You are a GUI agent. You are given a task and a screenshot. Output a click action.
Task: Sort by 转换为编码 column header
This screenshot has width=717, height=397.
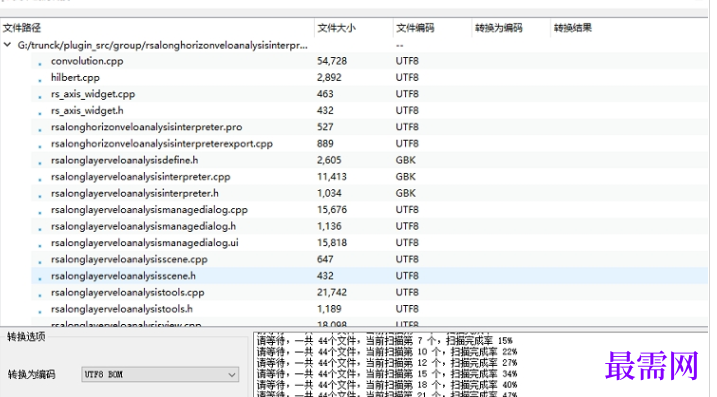pos(511,28)
